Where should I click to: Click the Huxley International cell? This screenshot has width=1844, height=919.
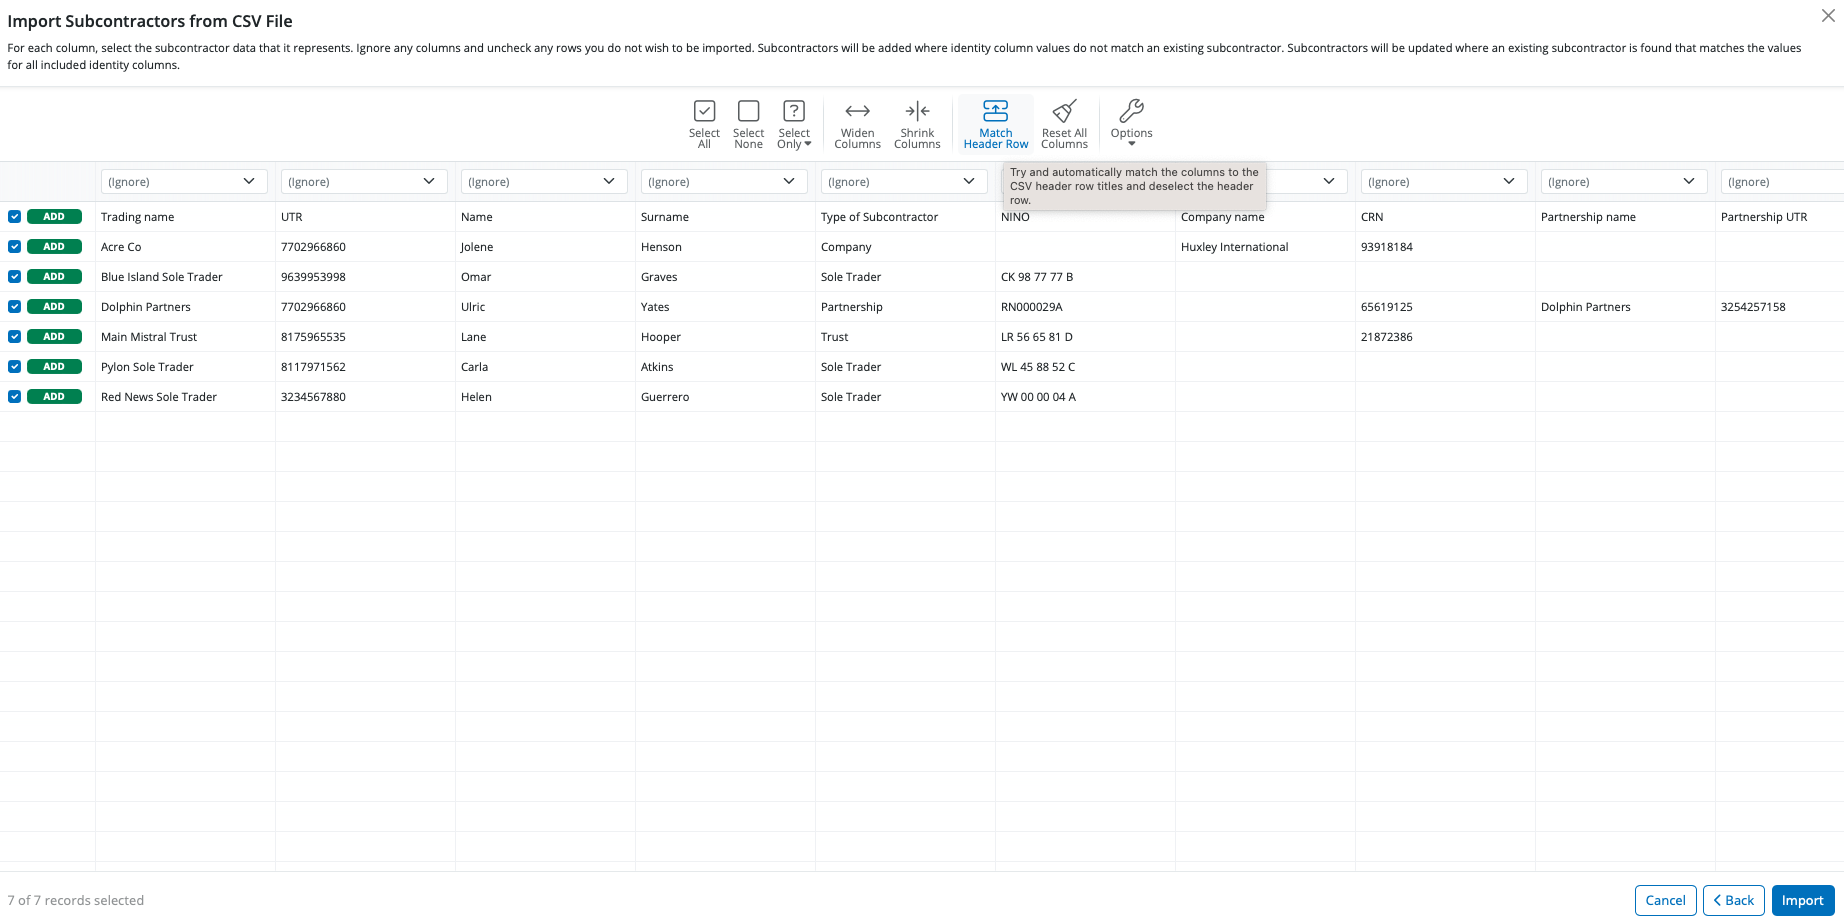click(x=1234, y=247)
